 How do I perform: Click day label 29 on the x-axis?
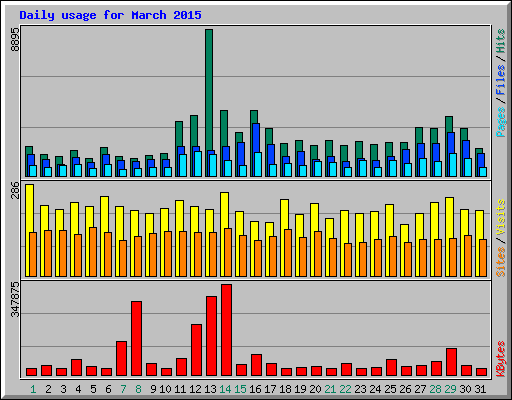point(450,389)
